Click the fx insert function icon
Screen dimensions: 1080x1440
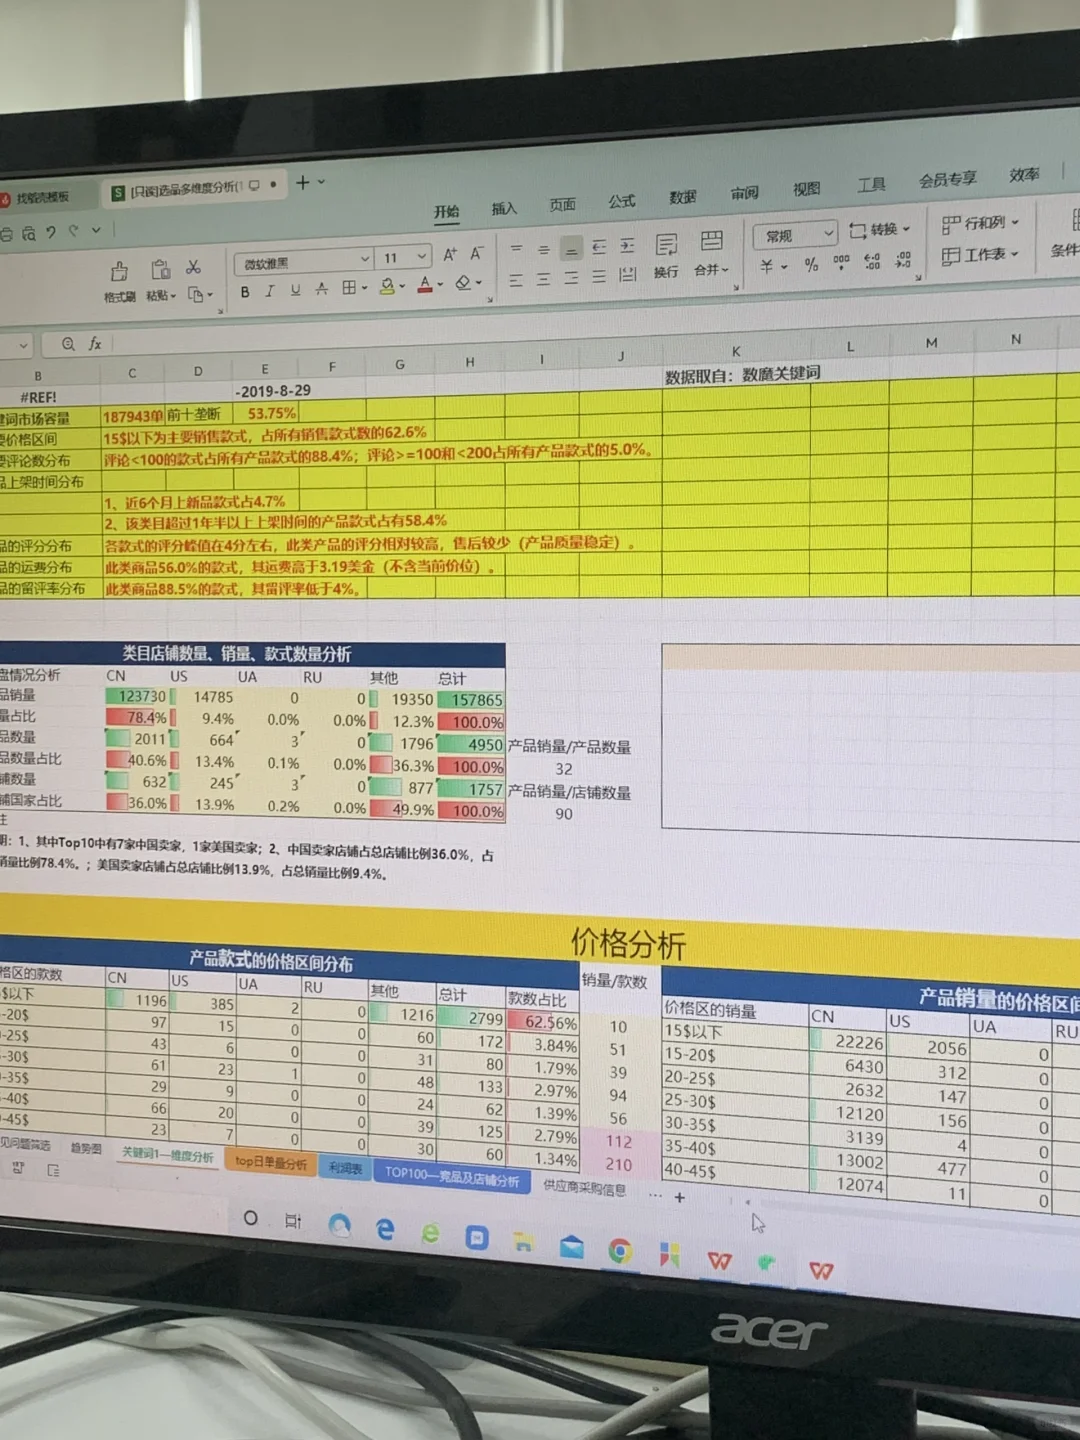[95, 343]
